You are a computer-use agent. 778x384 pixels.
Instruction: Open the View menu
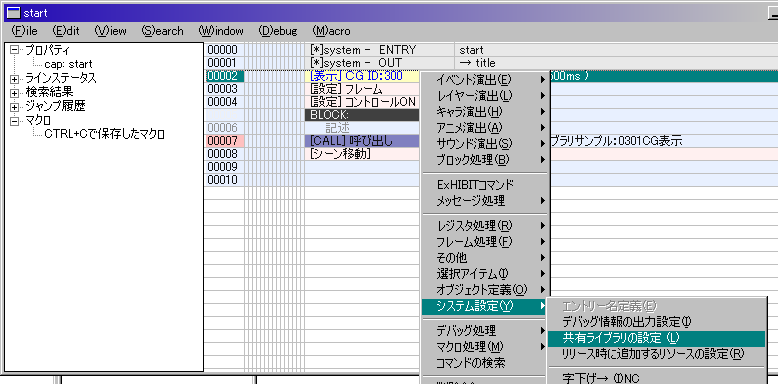[110, 31]
